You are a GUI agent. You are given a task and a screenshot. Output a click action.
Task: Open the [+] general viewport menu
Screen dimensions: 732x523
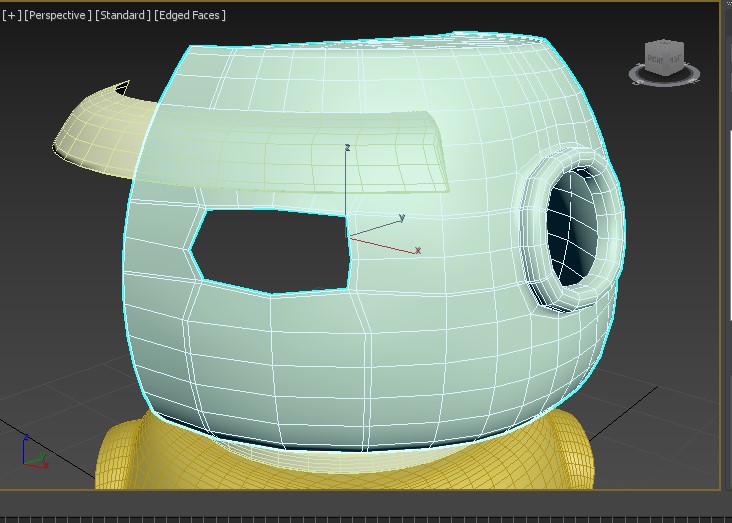tap(12, 15)
